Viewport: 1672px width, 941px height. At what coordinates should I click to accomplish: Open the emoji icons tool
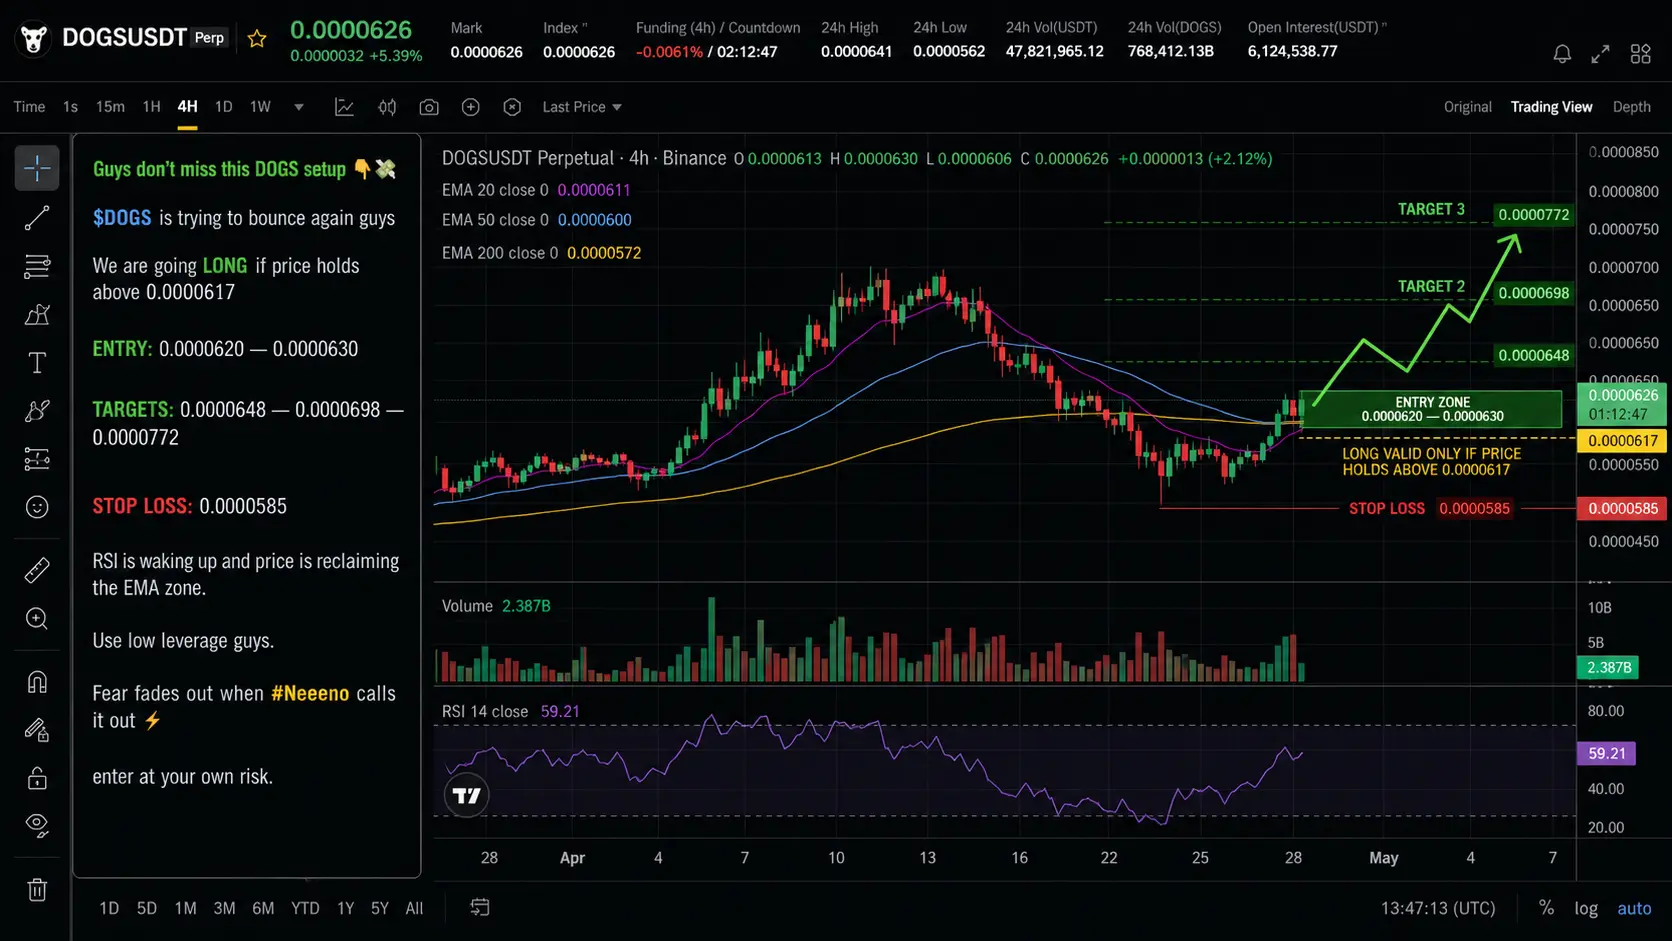(x=37, y=507)
